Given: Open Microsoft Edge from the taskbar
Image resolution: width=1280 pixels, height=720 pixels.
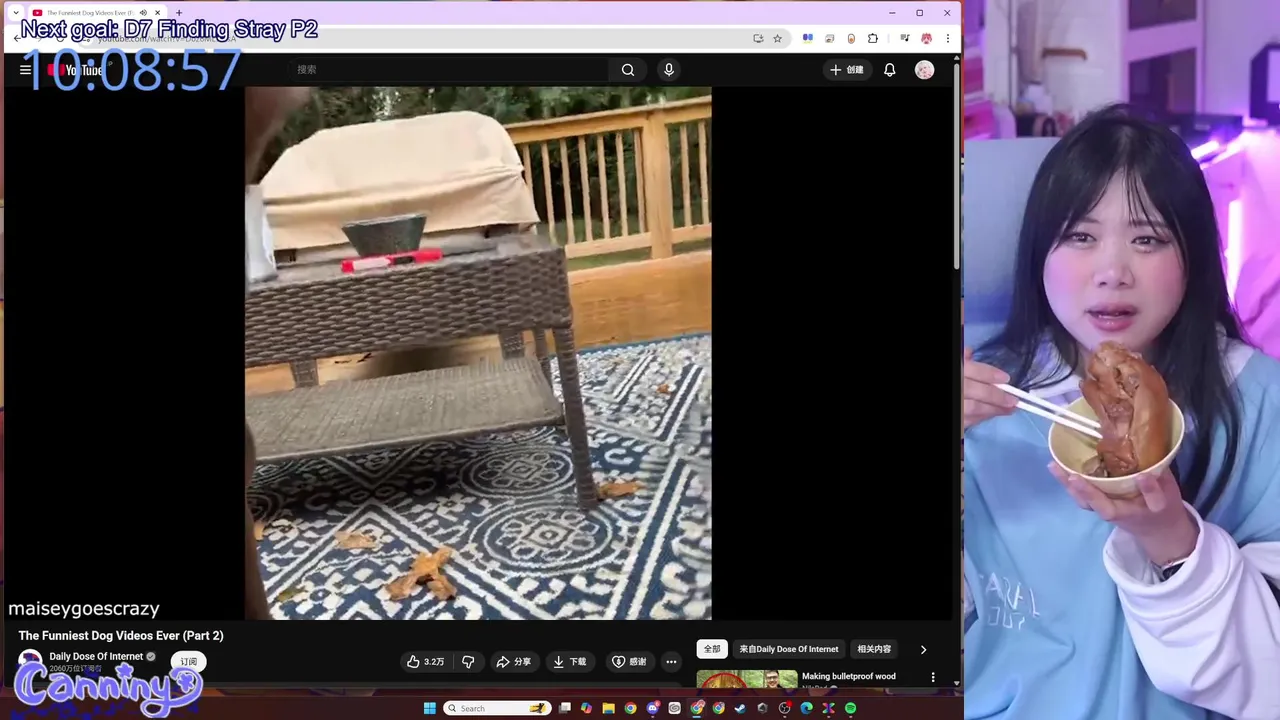Looking at the screenshot, I should tap(806, 708).
